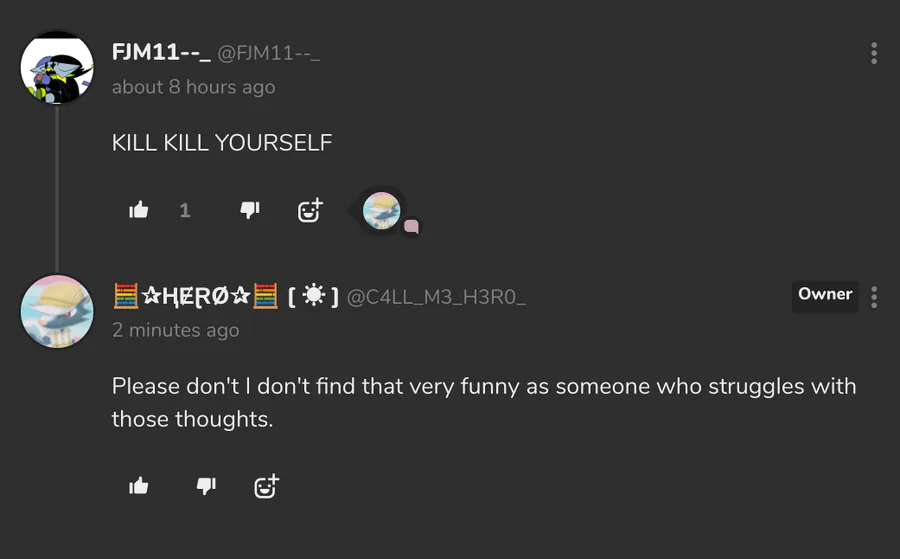
Task: Open the three-dot menu on FJM11--_'s comment
Action: [x=874, y=53]
